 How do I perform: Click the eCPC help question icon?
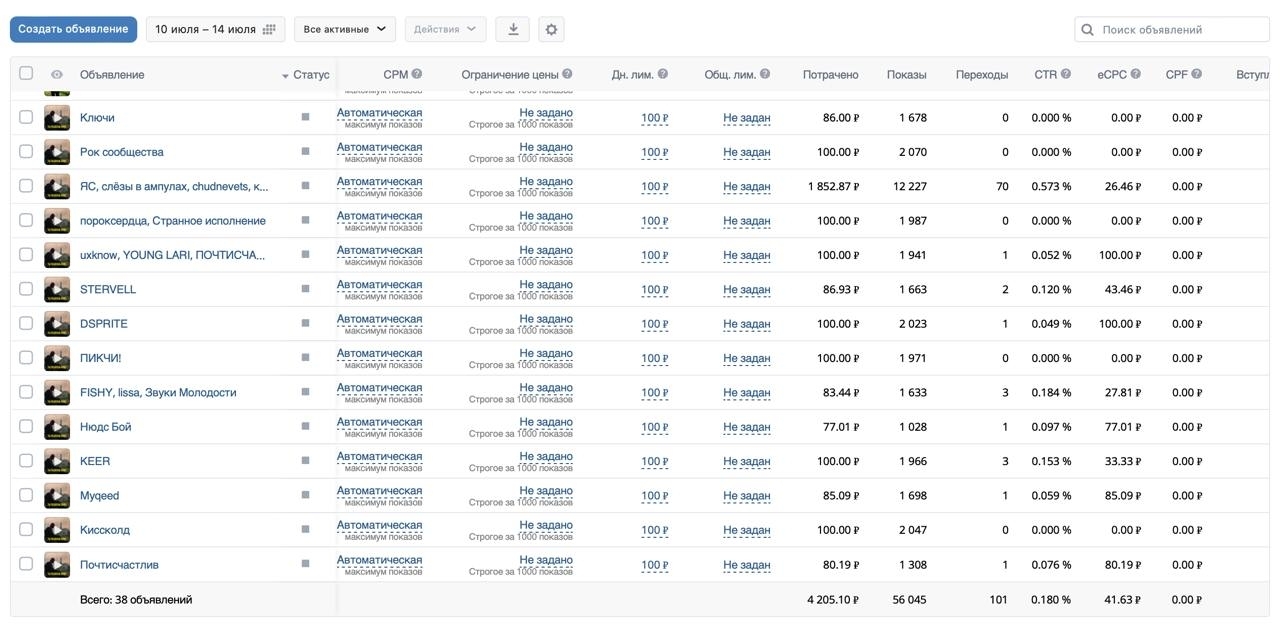(x=1136, y=74)
